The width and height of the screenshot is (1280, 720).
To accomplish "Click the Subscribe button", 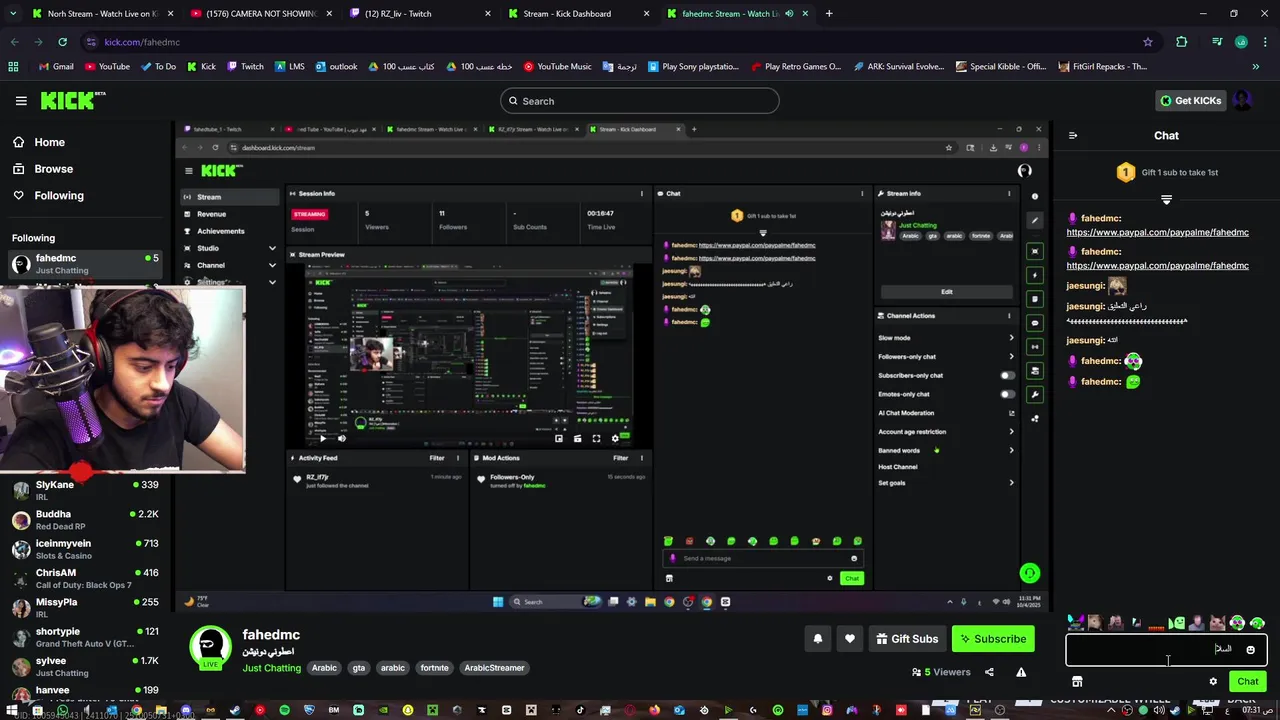I will pos(993,639).
